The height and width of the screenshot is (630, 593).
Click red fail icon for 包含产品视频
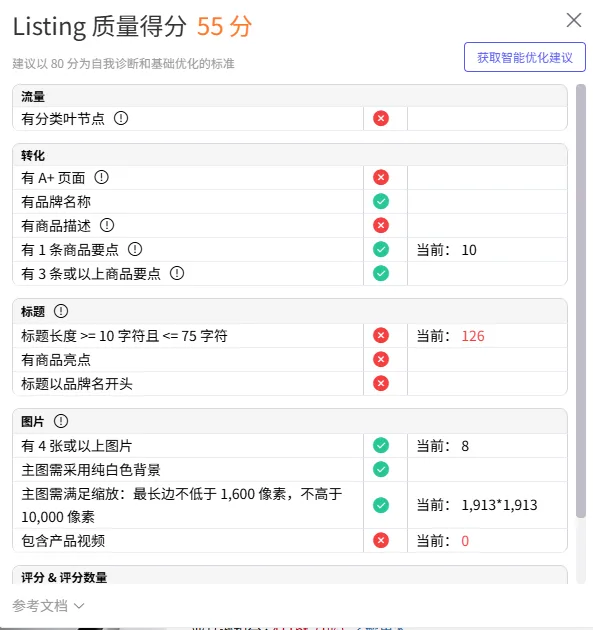click(381, 540)
